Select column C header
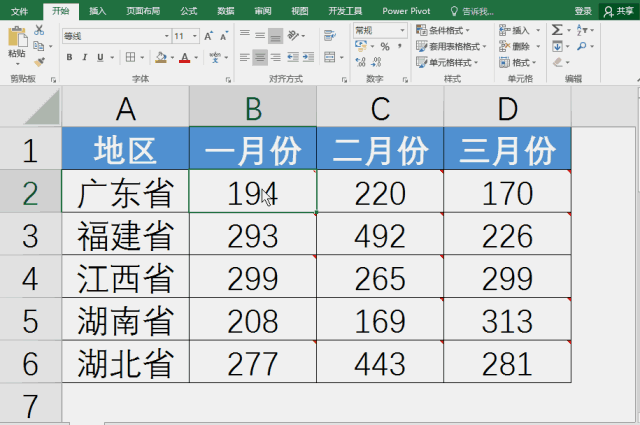 click(380, 109)
